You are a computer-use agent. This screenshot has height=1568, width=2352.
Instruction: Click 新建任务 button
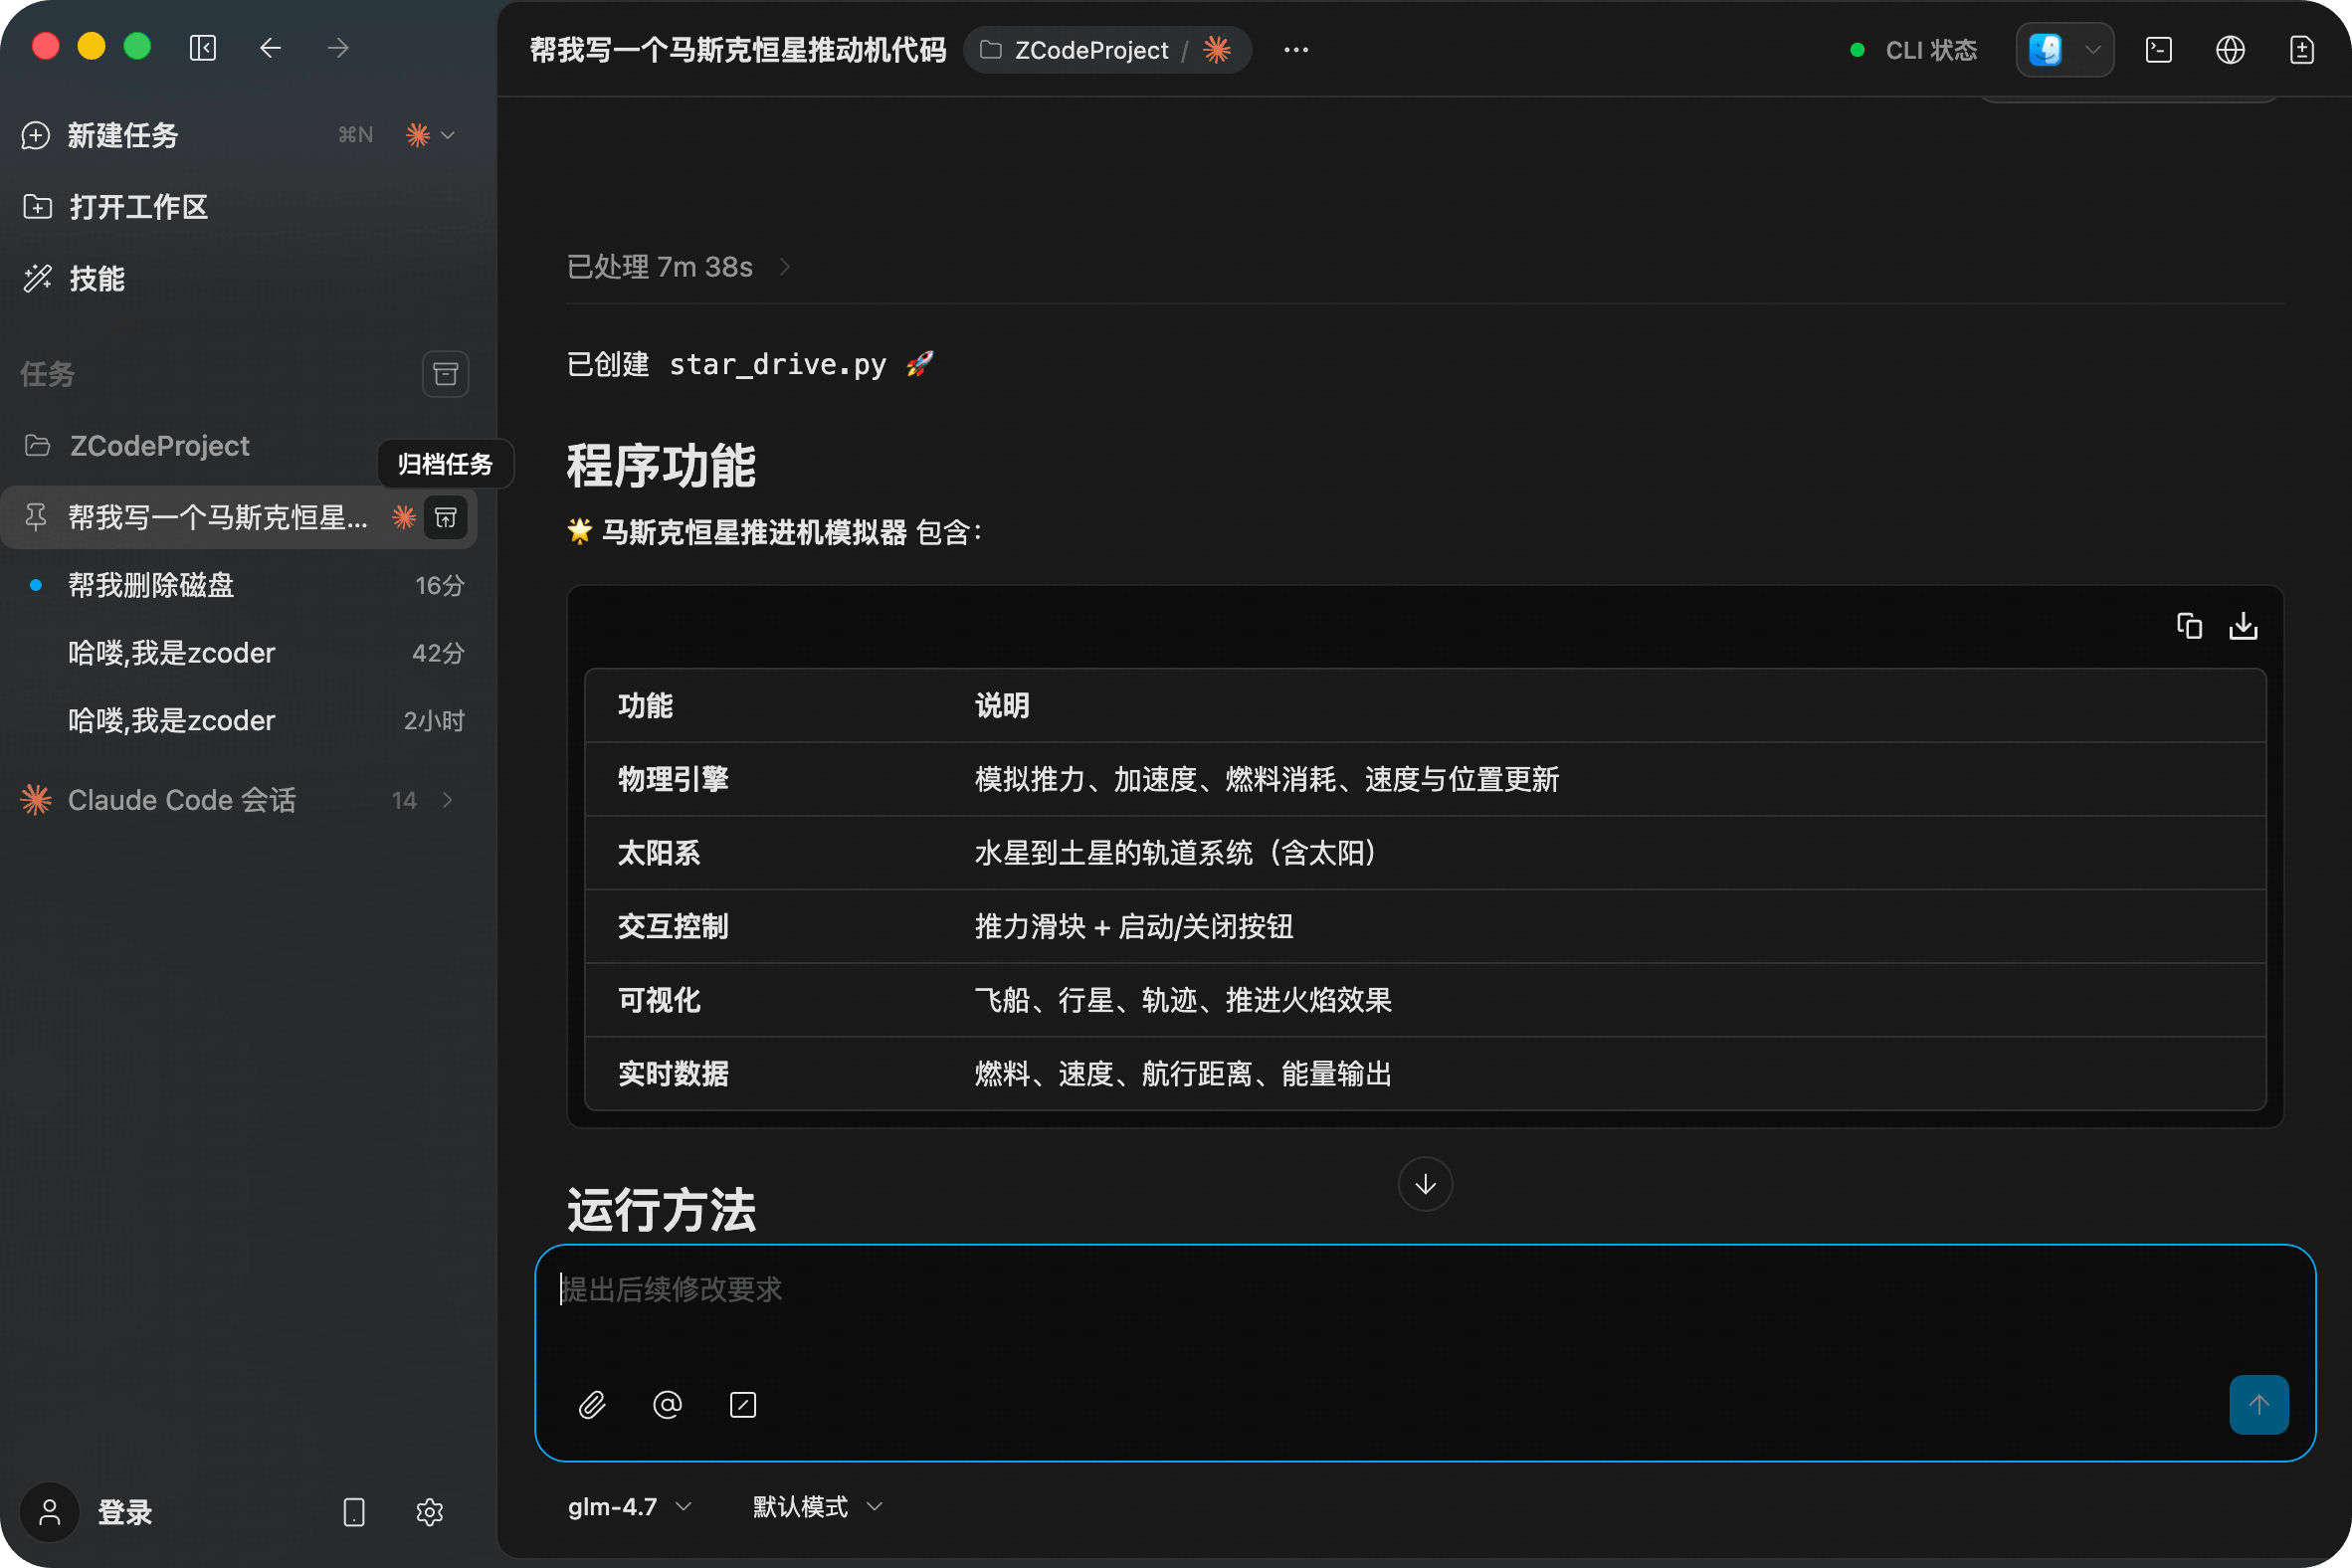(x=122, y=135)
